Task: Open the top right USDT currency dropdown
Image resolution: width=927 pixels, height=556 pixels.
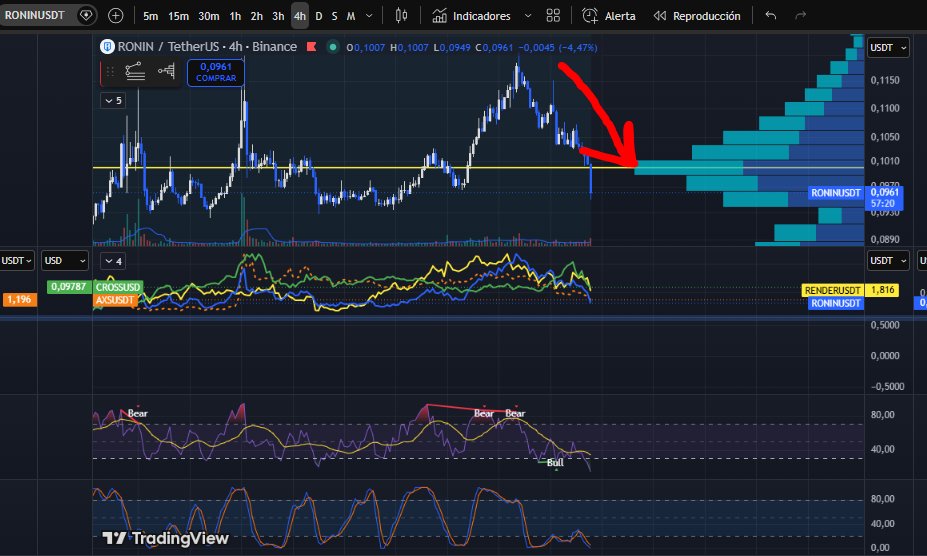Action: pos(888,48)
